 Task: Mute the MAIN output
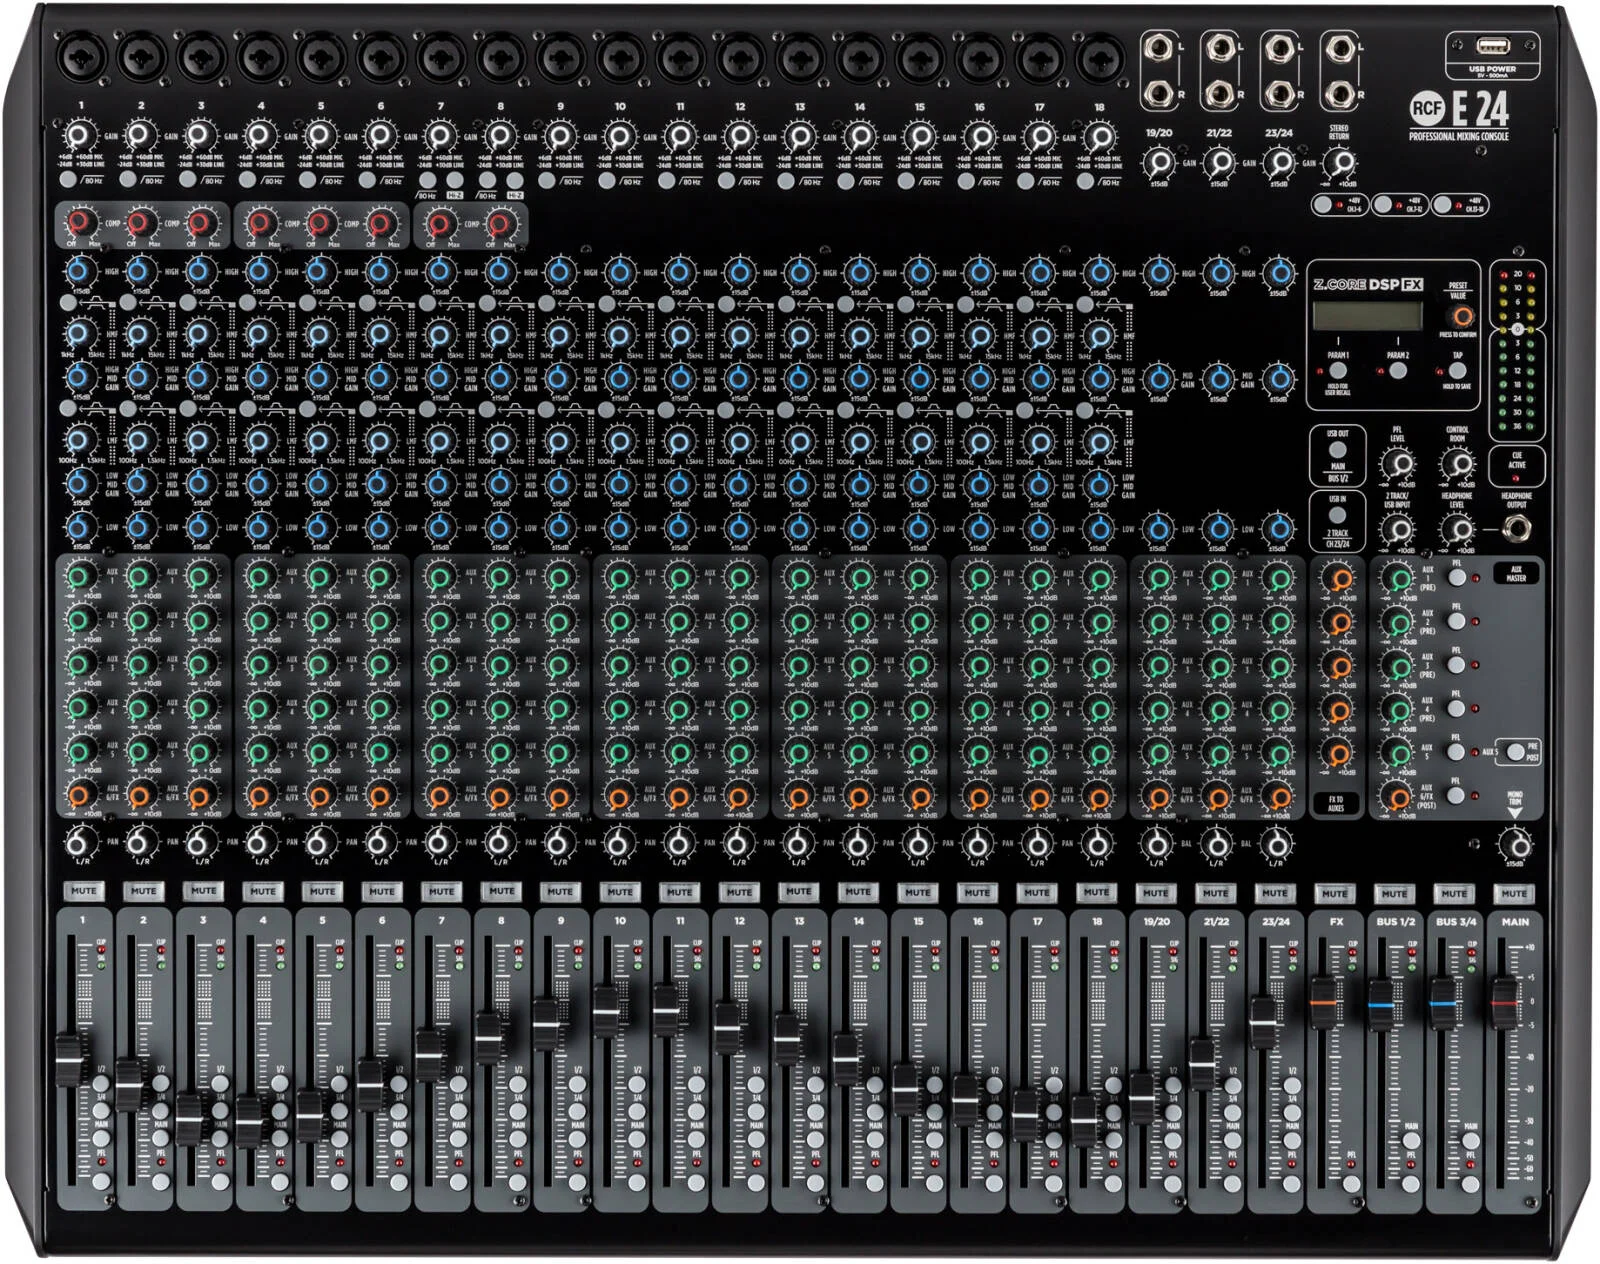(x=1513, y=893)
